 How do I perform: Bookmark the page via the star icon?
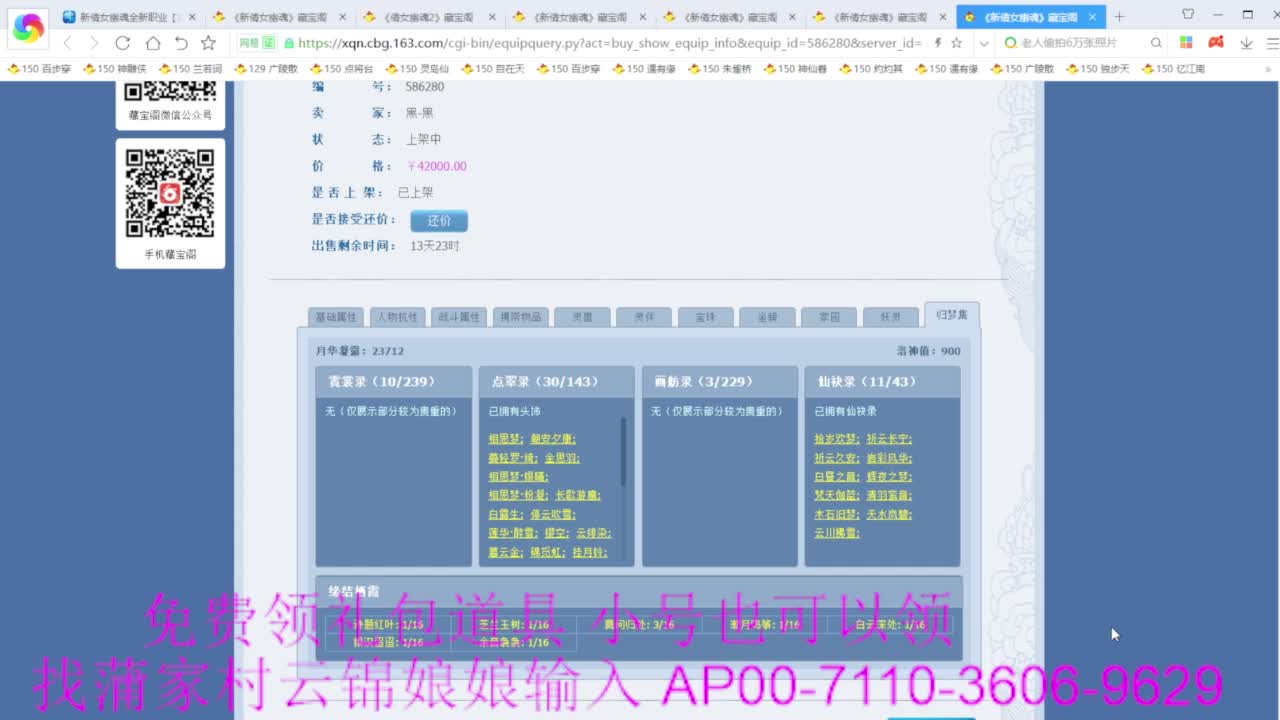pyautogui.click(x=956, y=44)
